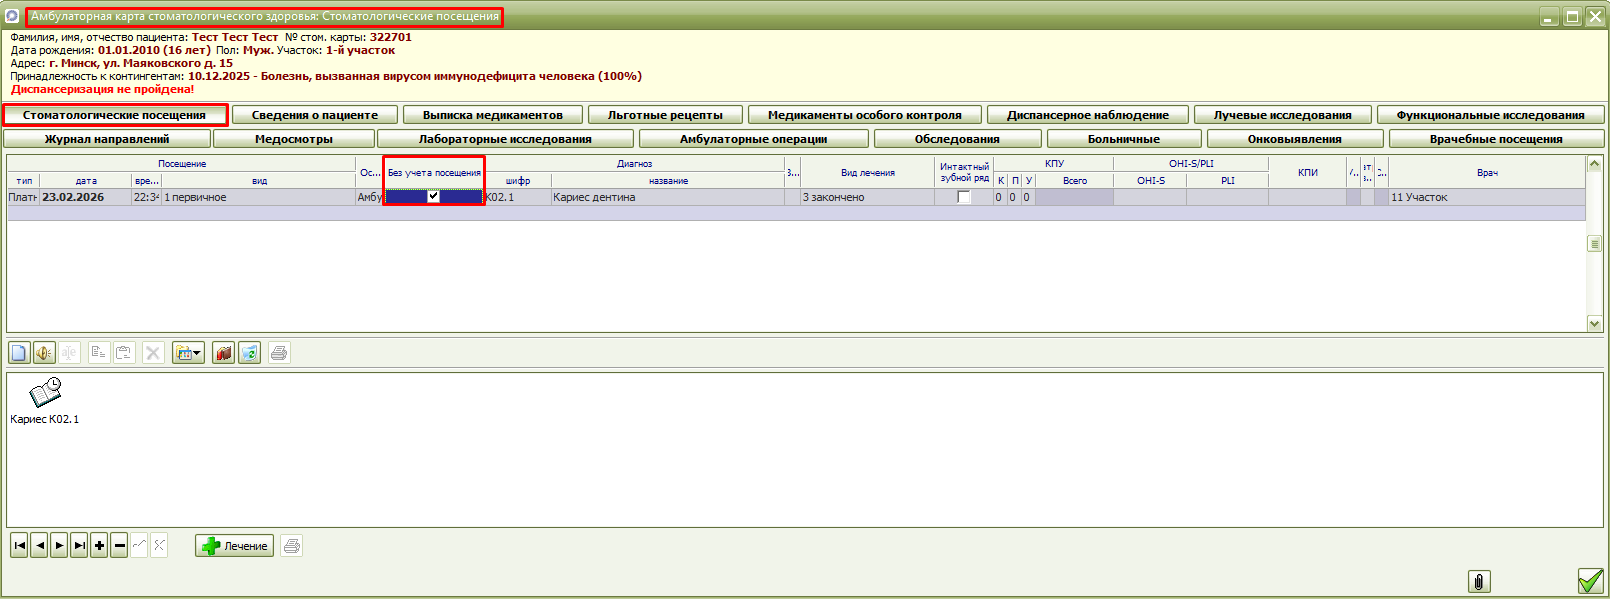Uncheck the 'Без учета посещения' checkbox

(x=433, y=197)
